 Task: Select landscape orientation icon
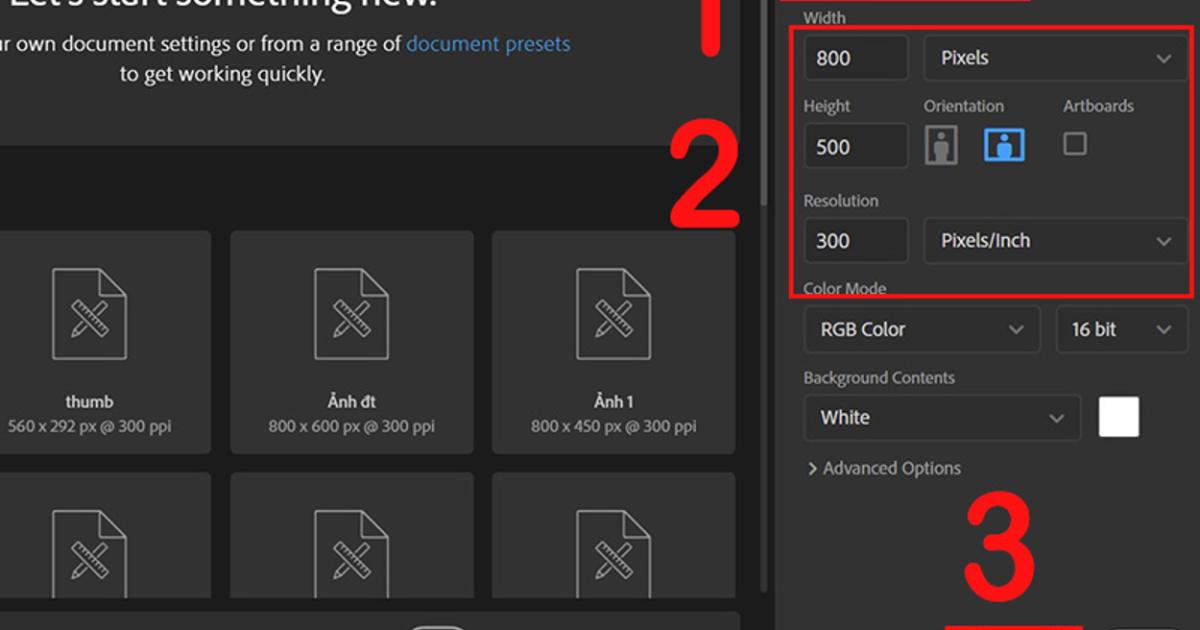pos(1004,145)
